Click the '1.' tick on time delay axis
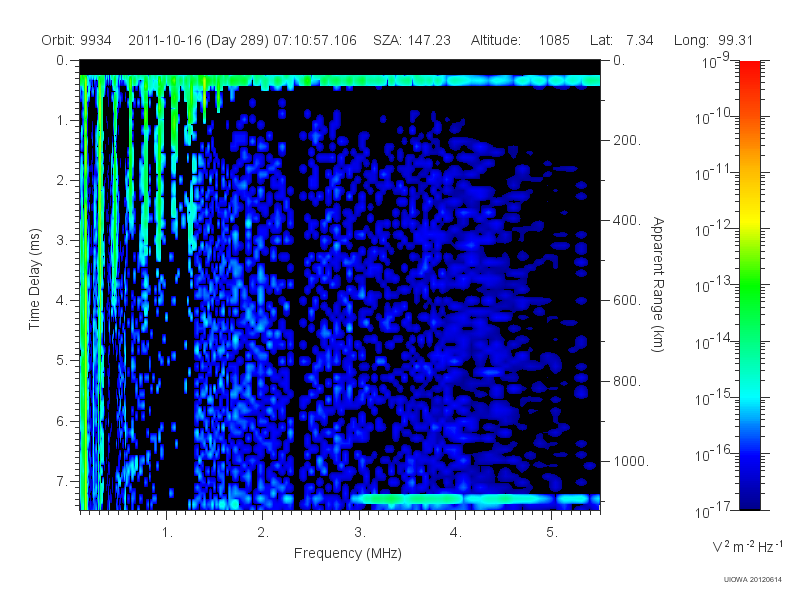The image size is (800, 600). coord(62,120)
